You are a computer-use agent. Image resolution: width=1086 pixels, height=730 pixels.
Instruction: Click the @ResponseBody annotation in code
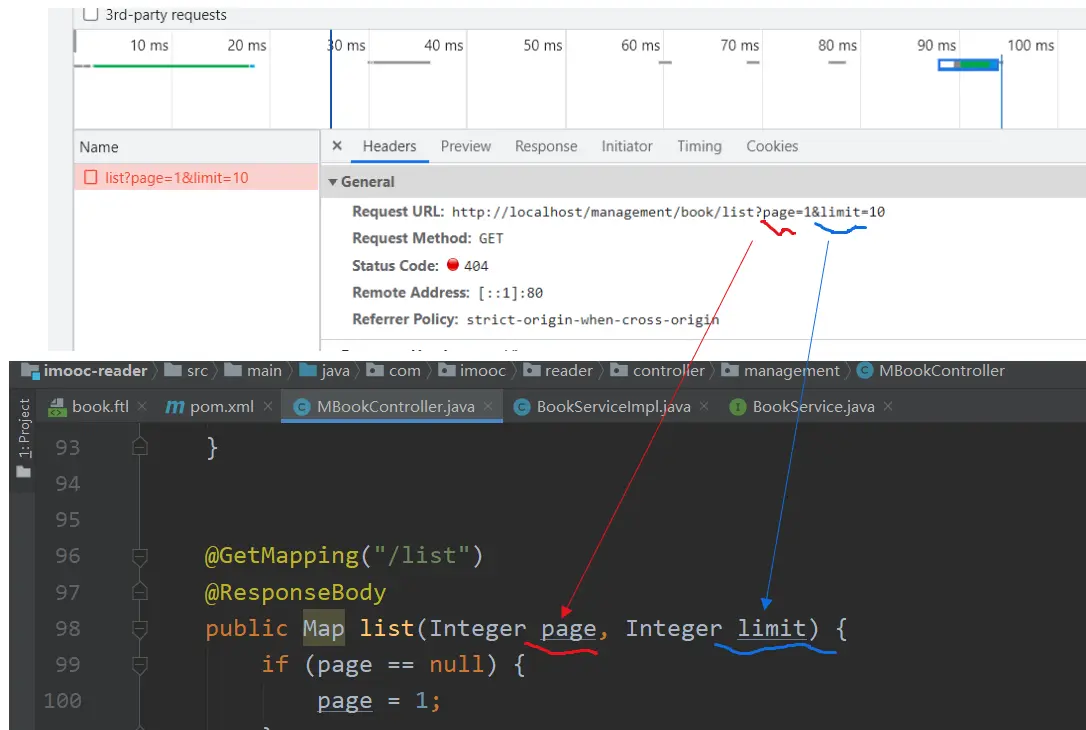(295, 592)
